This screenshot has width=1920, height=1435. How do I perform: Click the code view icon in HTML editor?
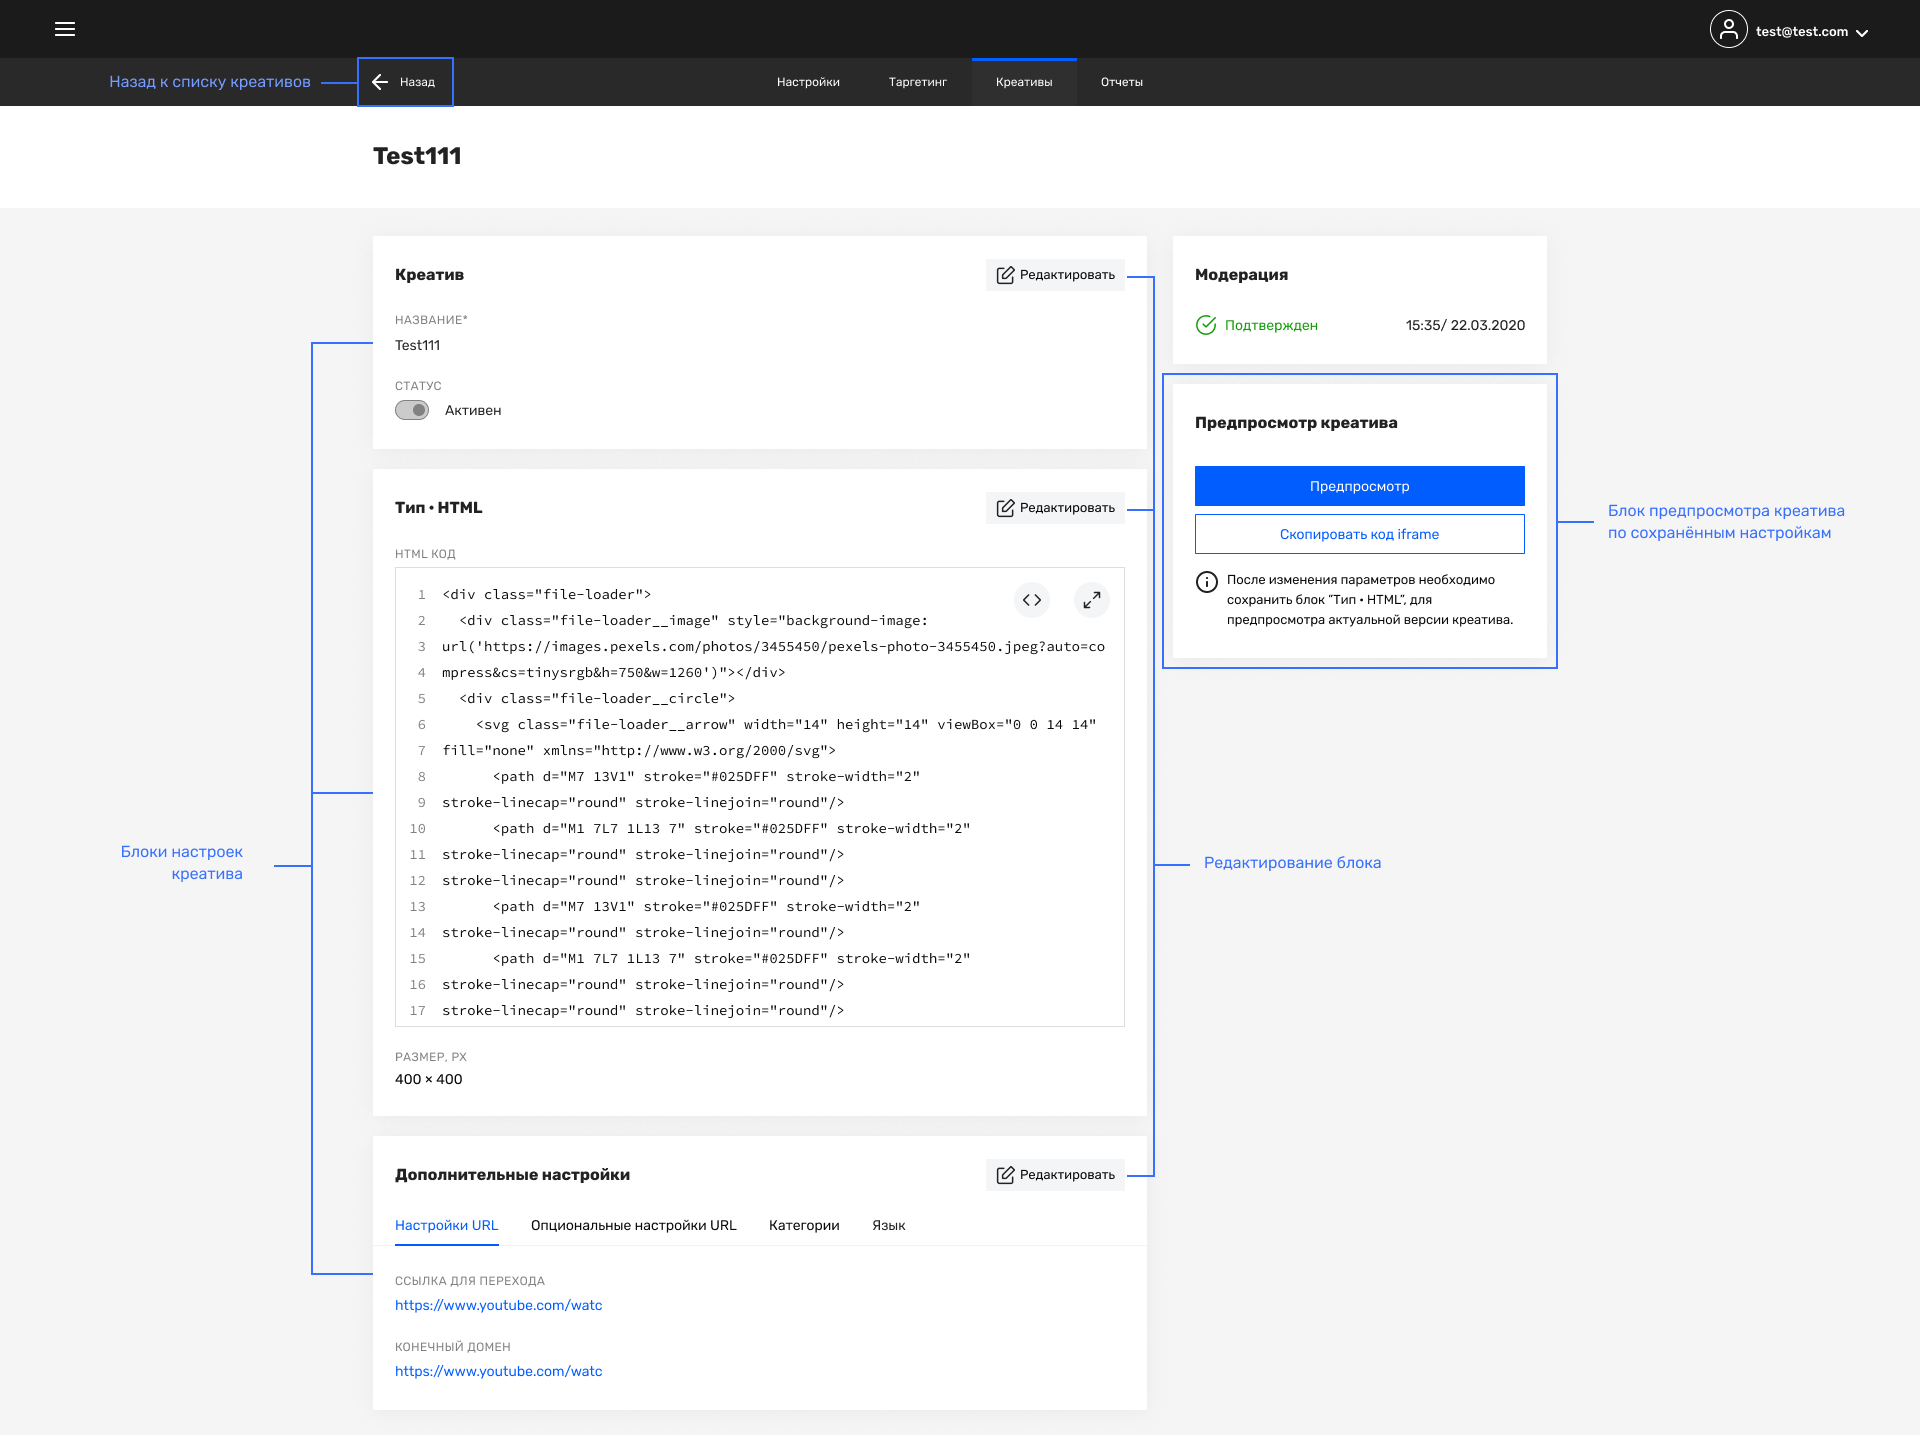coord(1032,600)
